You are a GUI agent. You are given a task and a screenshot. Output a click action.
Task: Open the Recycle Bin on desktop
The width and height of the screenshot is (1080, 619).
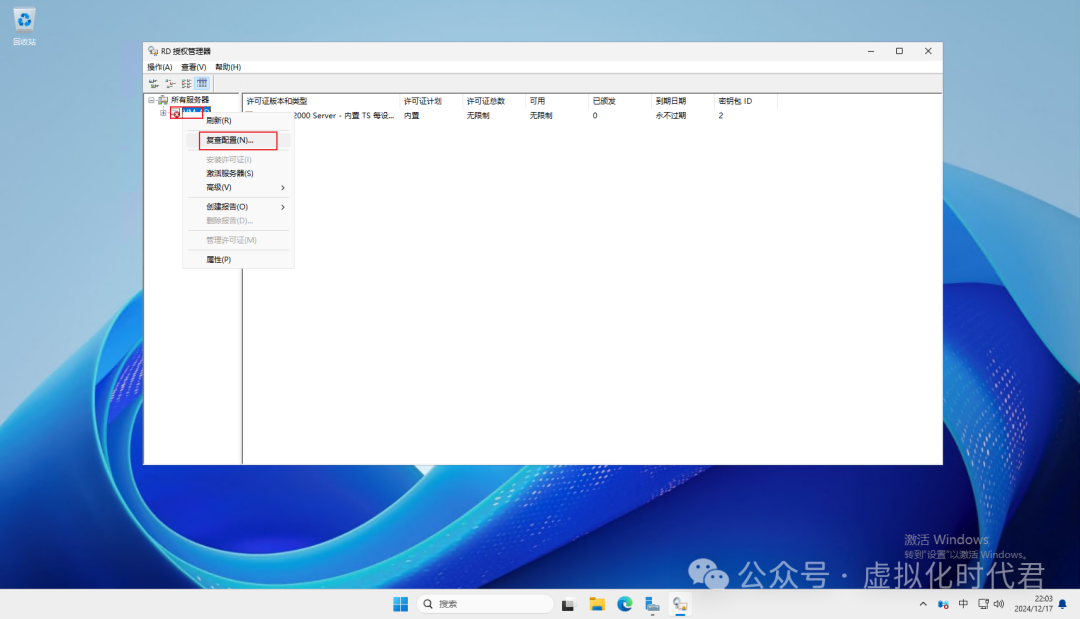pos(24,20)
